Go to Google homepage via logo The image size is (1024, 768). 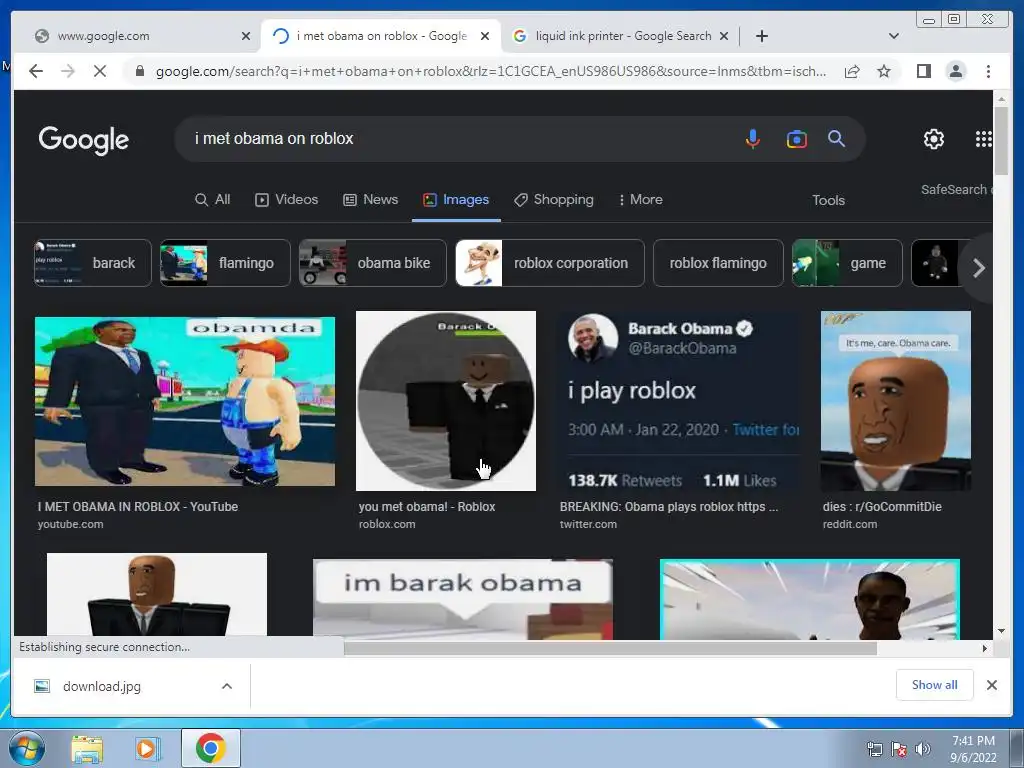point(84,140)
